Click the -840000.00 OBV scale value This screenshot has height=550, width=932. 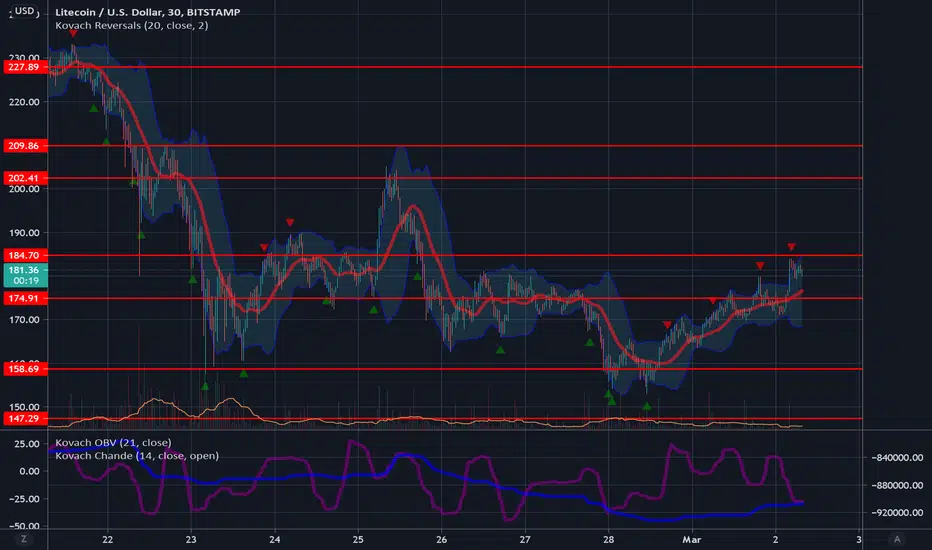(x=897, y=457)
